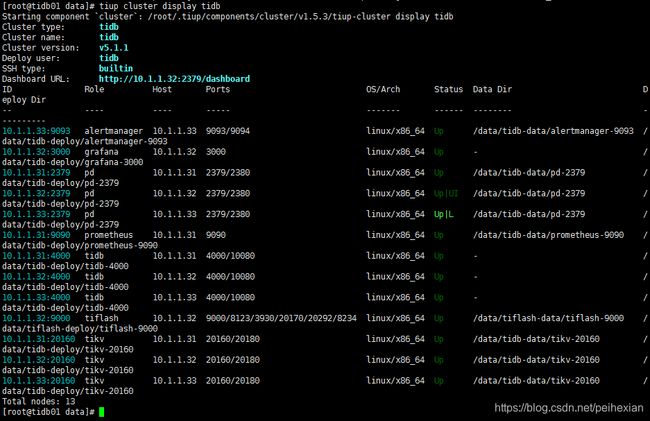
Task: Click the command tiup cluster display tidb
Action: pyautogui.click(x=160, y=6)
